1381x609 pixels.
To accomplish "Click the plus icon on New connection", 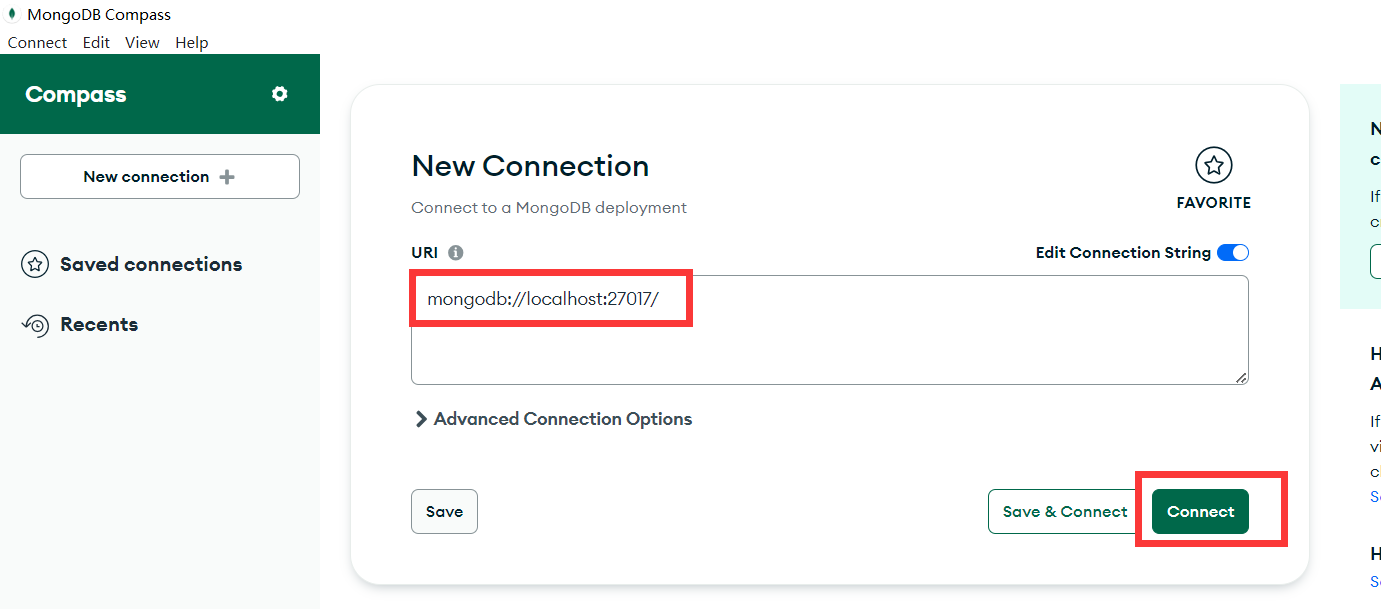I will 227,177.
